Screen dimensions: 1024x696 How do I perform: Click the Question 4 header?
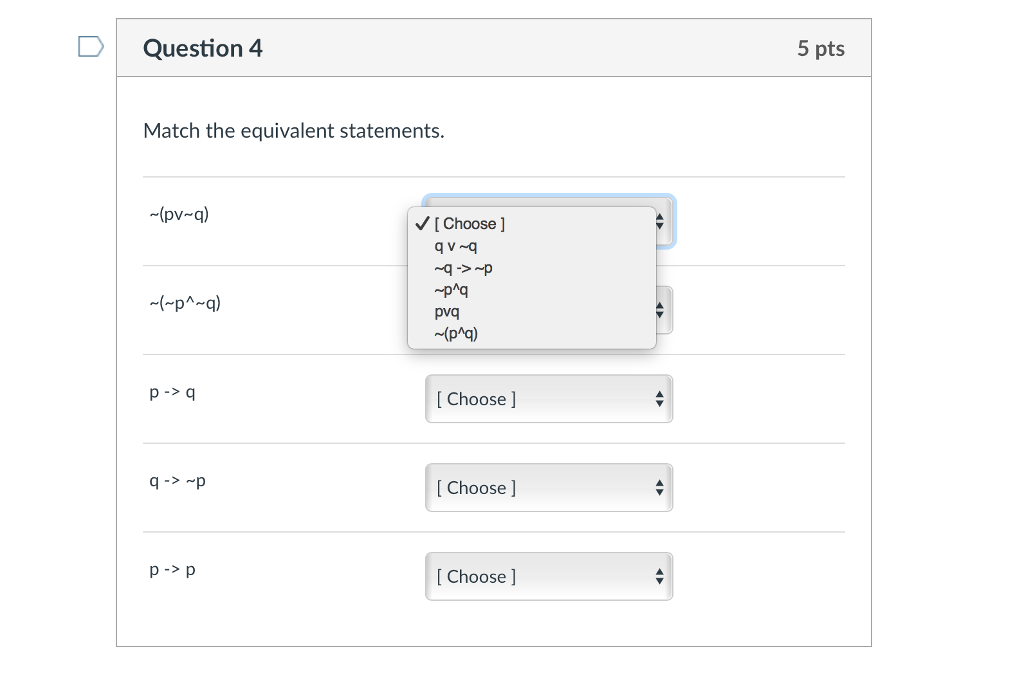(x=203, y=47)
